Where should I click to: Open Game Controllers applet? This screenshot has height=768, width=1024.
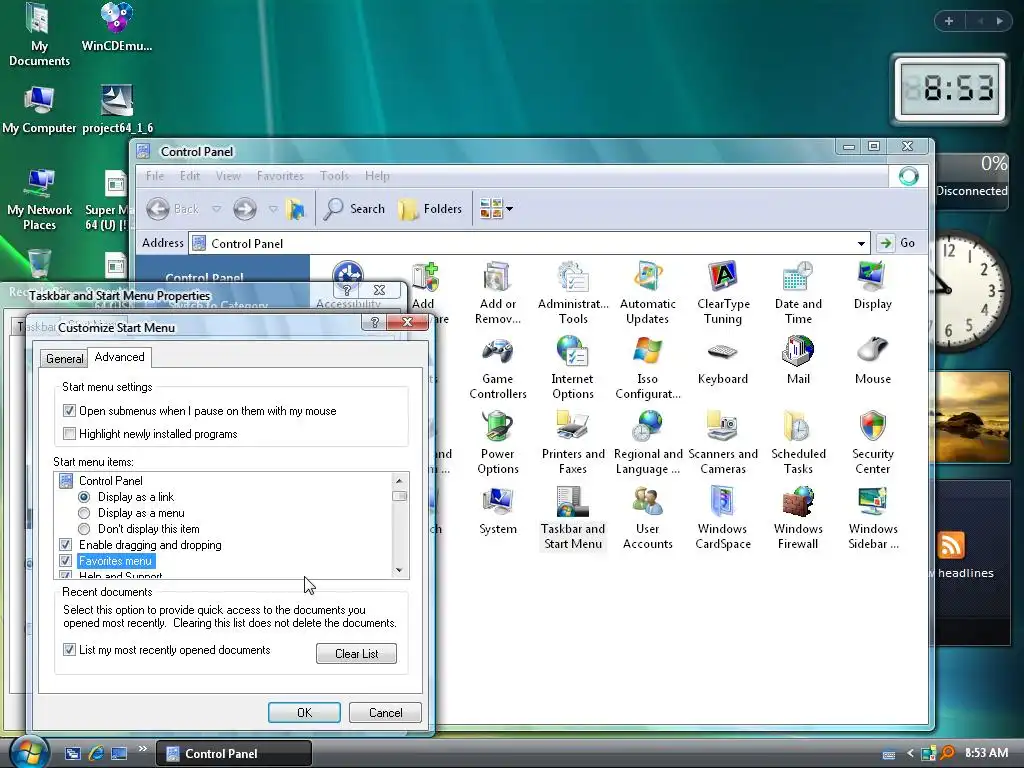[x=498, y=368]
